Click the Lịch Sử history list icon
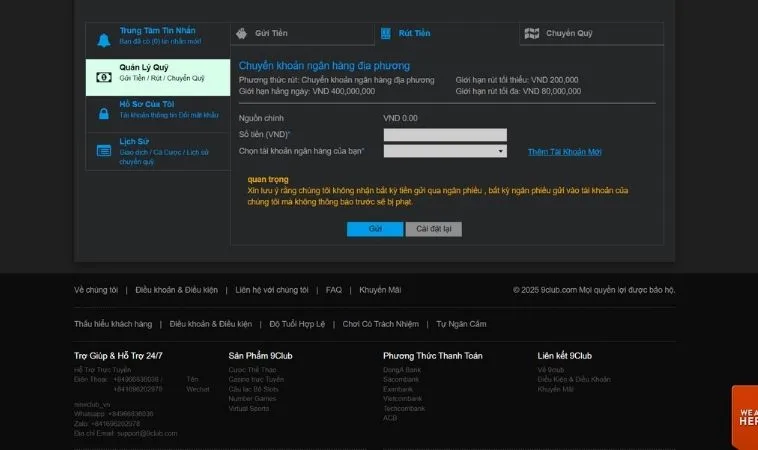Viewport: 758px width, 450px height. pos(104,151)
